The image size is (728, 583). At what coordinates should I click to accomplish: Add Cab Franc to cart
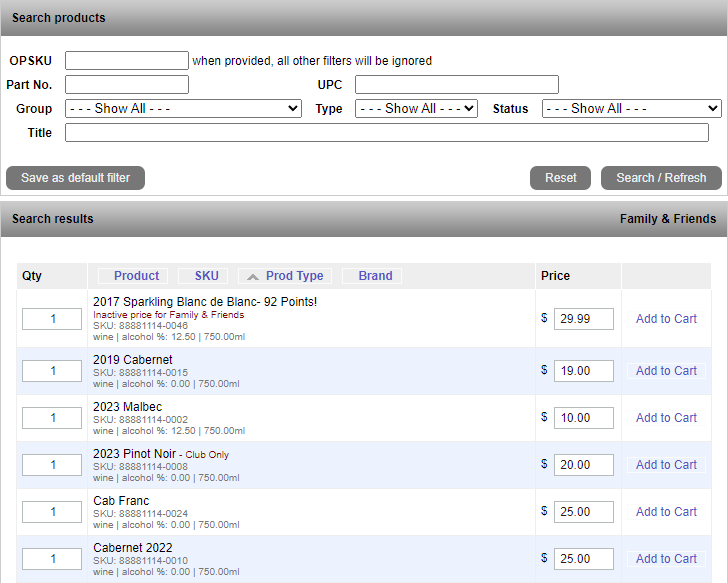pos(666,512)
